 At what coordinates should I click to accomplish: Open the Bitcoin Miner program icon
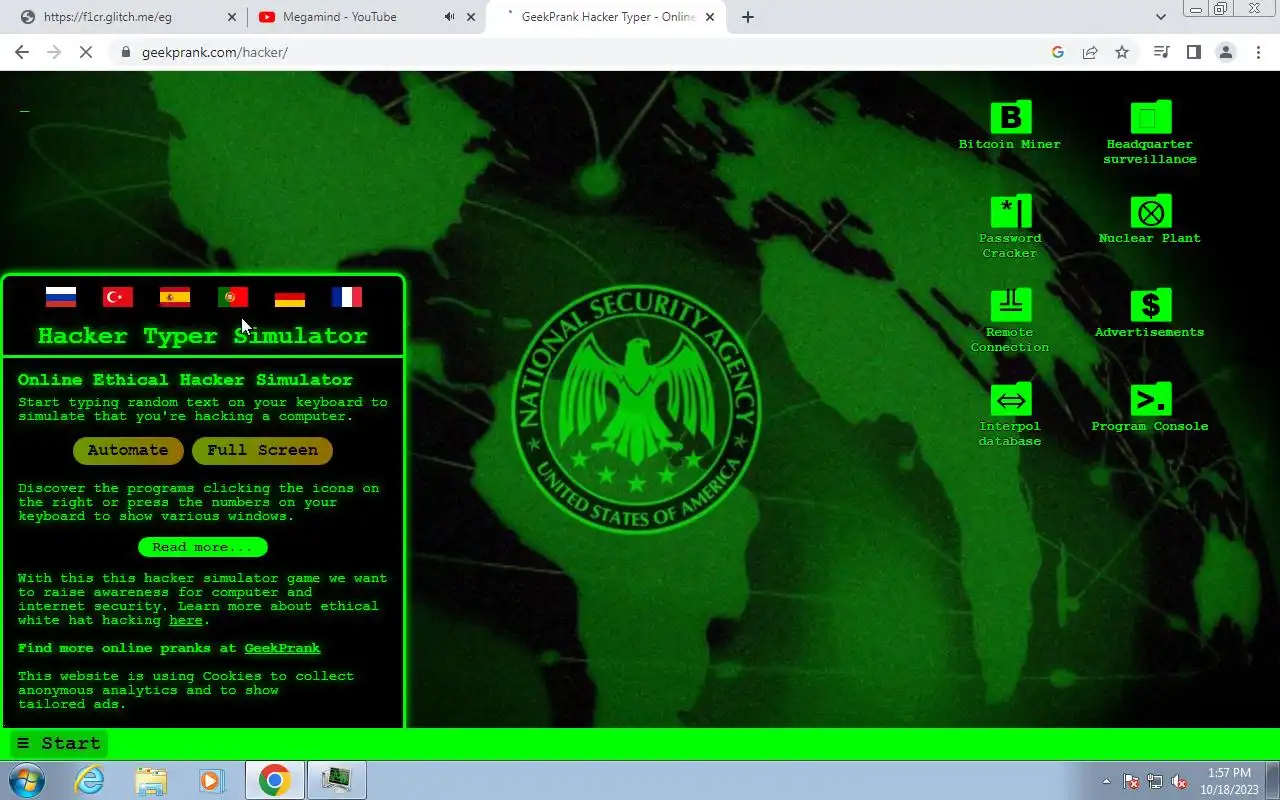coord(1010,125)
